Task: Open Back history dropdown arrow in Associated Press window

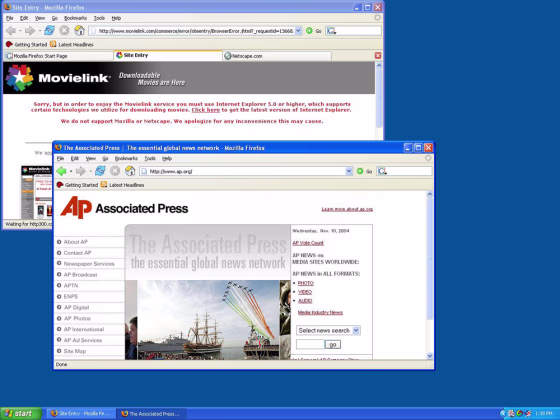Action: (71, 171)
